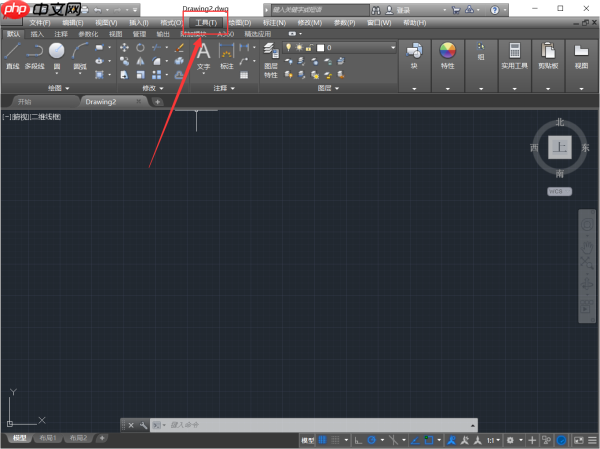The height and width of the screenshot is (449, 600).
Task: Toggle polar tracking in status bar
Action: click(372, 440)
